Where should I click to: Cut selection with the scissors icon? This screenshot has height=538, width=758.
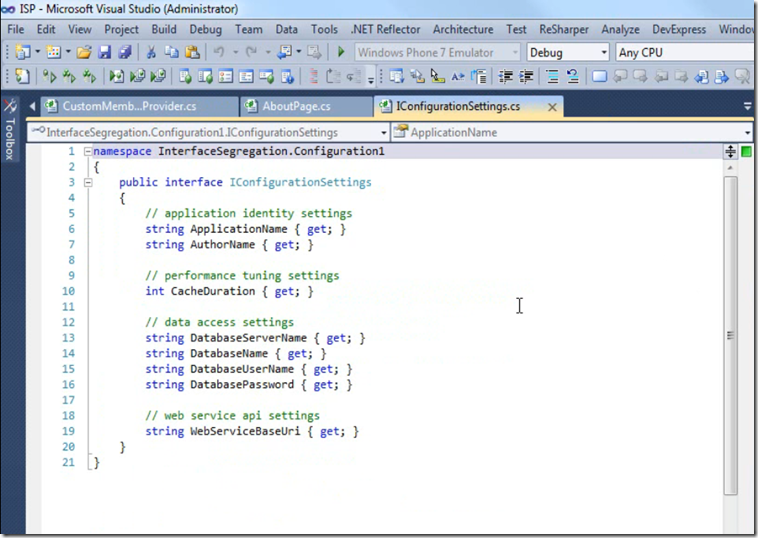coord(151,52)
